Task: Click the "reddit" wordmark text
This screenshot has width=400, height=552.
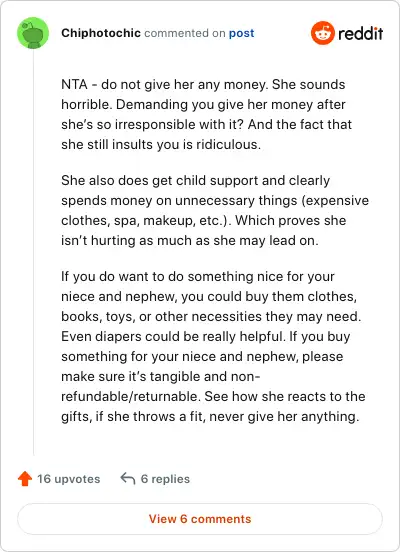Action: (x=360, y=33)
